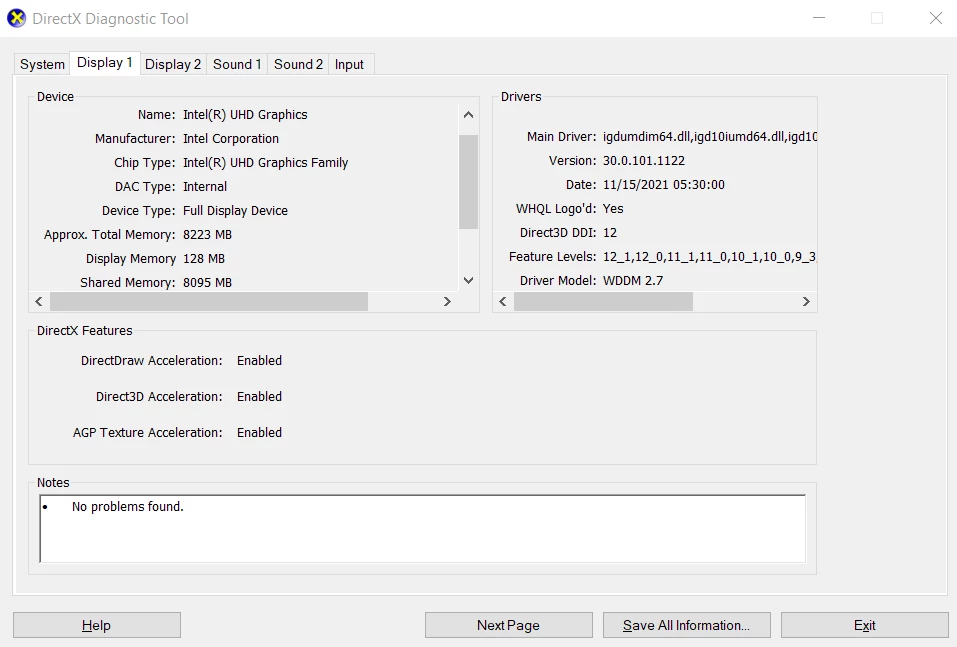The height and width of the screenshot is (647, 957).
Task: Click driver version '30.0.101.1122'
Action: pos(644,161)
